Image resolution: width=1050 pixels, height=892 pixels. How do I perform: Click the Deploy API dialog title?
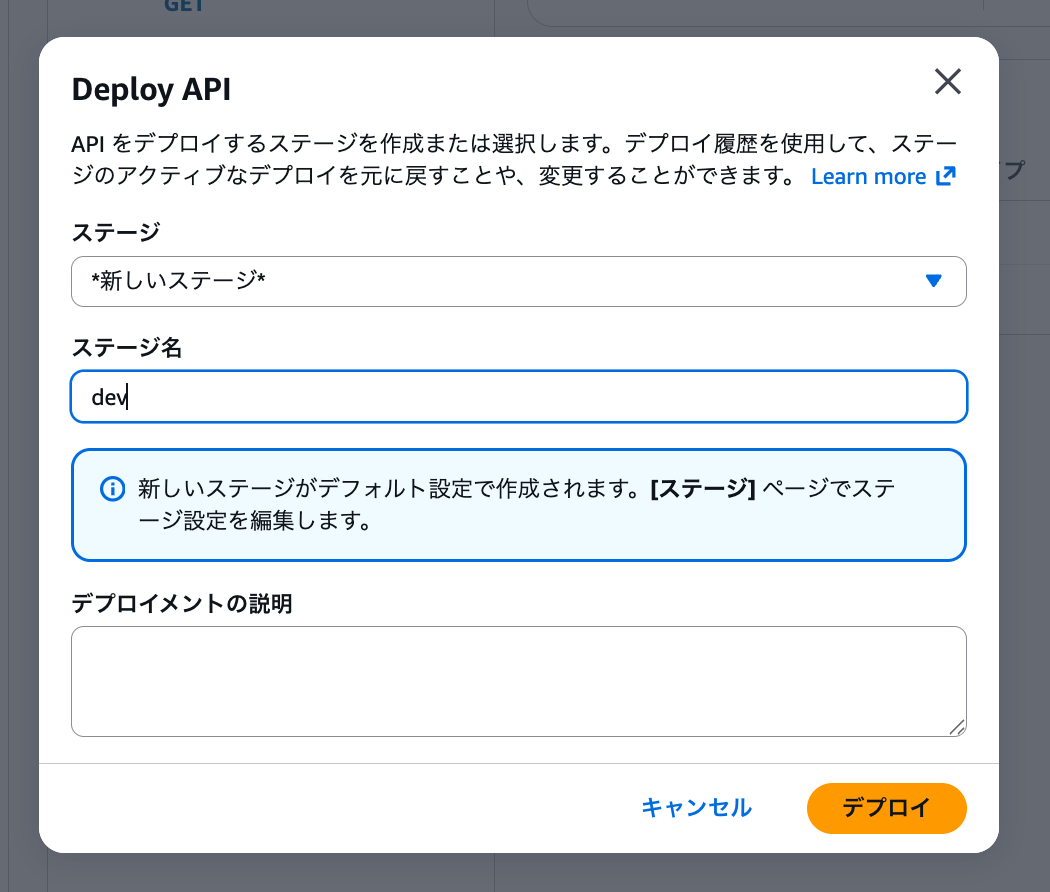click(x=150, y=89)
